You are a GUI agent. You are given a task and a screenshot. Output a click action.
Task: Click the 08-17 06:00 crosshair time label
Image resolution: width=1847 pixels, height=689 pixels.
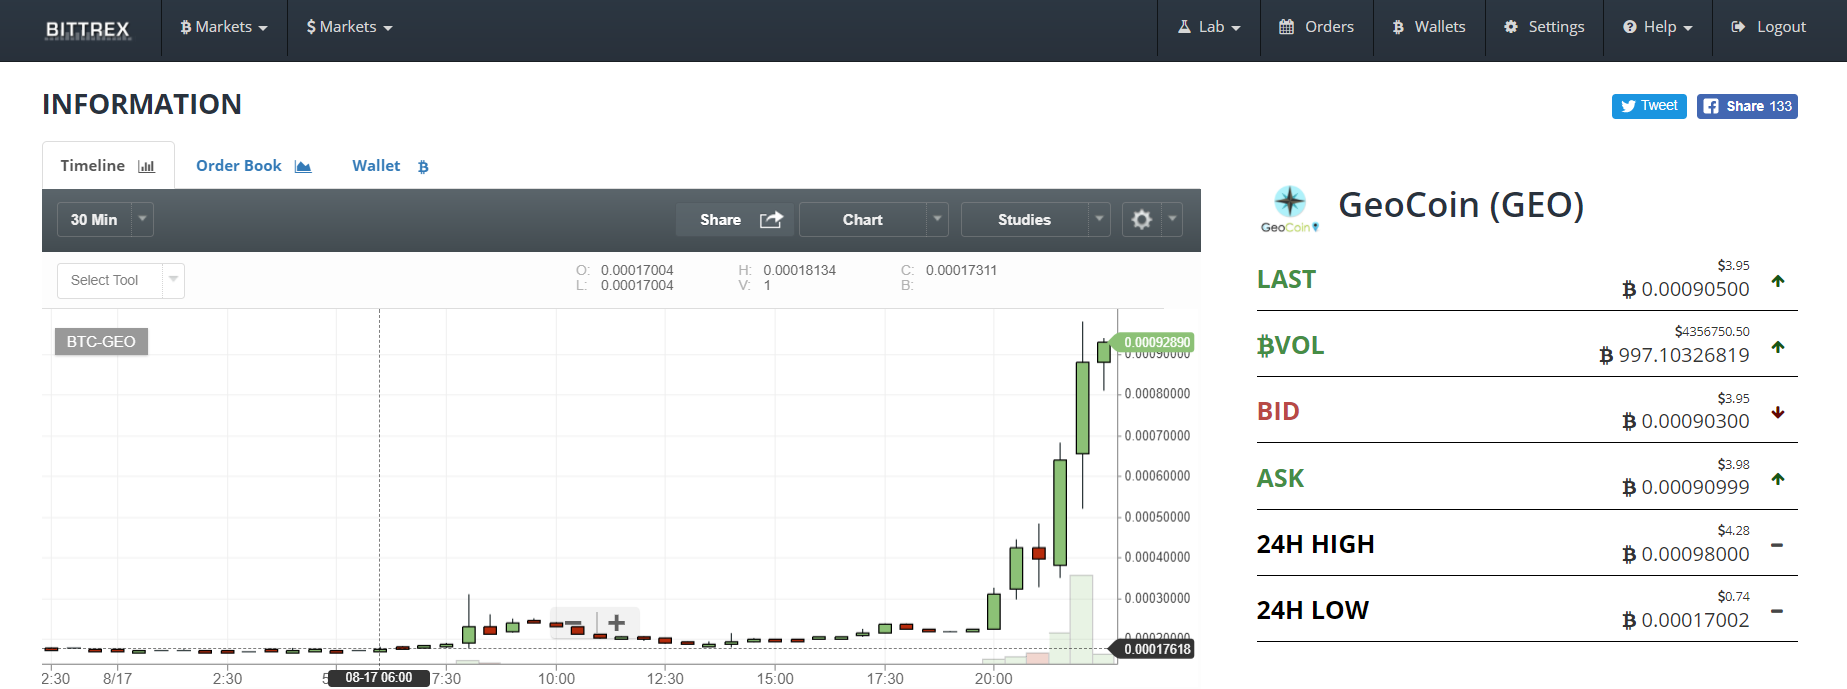[379, 678]
